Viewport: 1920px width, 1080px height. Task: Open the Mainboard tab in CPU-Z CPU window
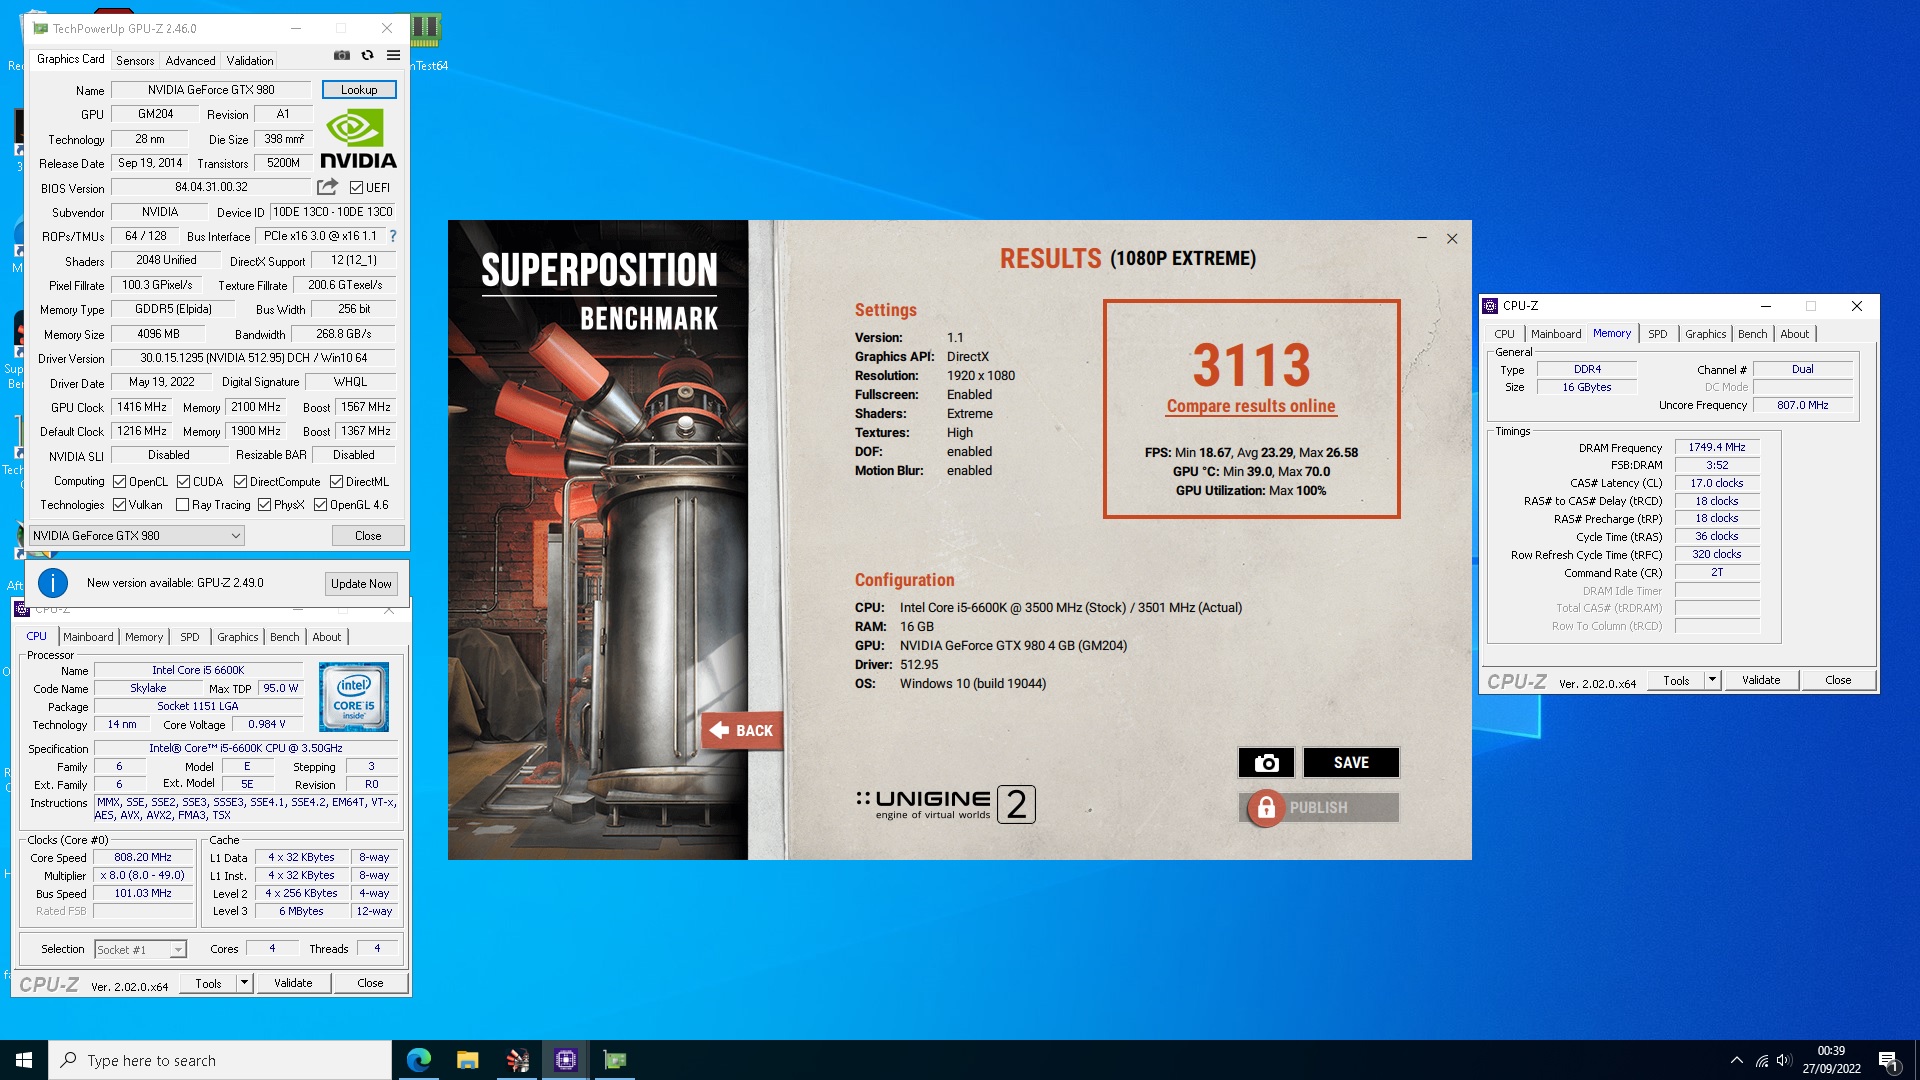click(88, 637)
